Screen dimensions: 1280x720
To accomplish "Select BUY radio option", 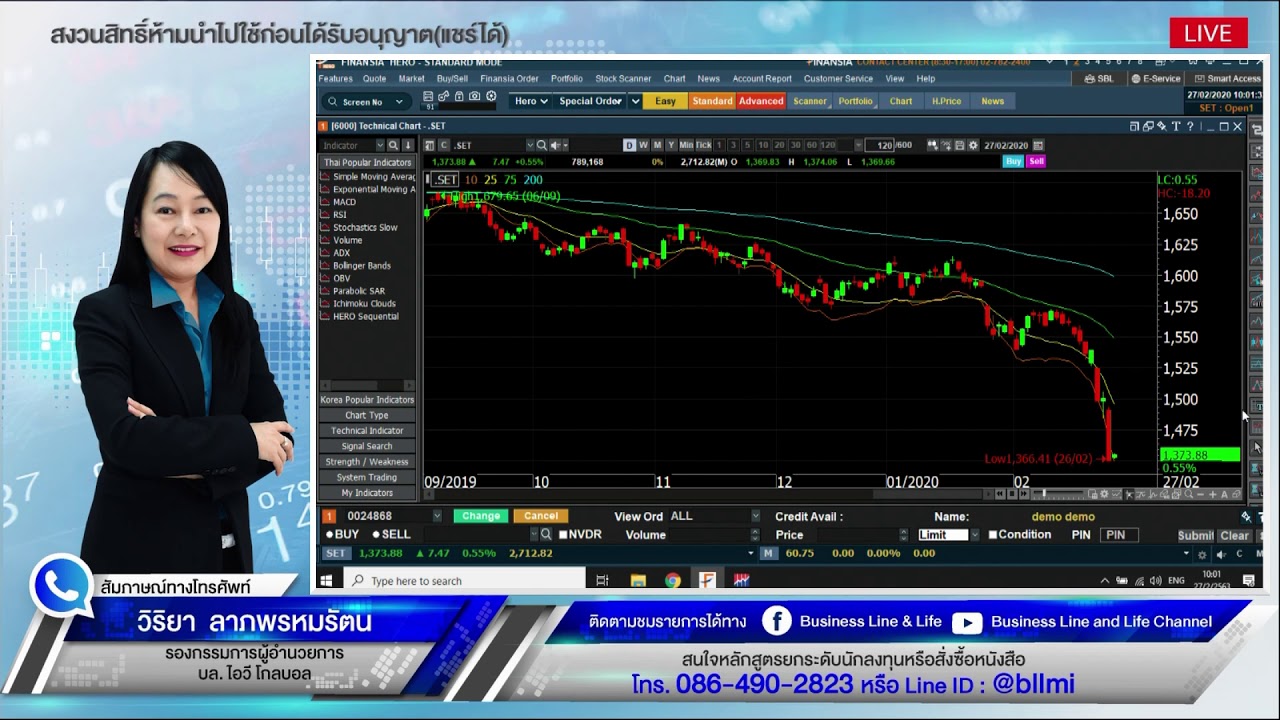I will point(343,535).
